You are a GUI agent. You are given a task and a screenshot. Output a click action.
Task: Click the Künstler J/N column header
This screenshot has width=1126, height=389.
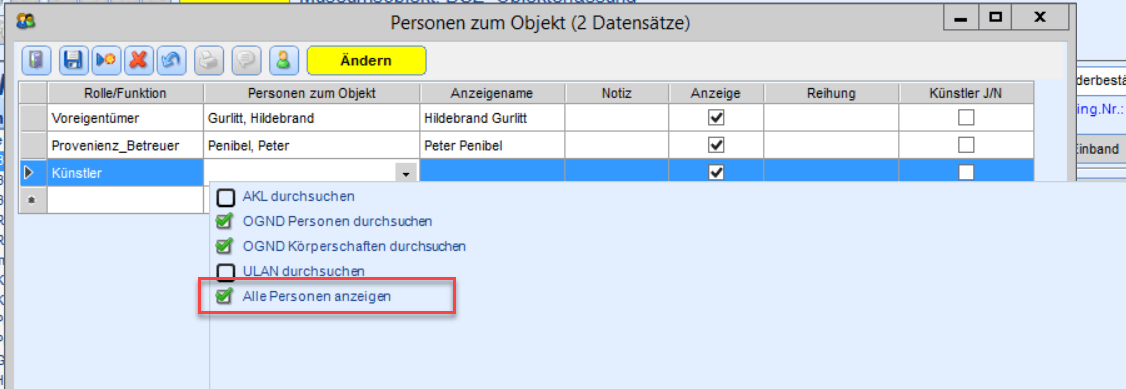(x=967, y=93)
